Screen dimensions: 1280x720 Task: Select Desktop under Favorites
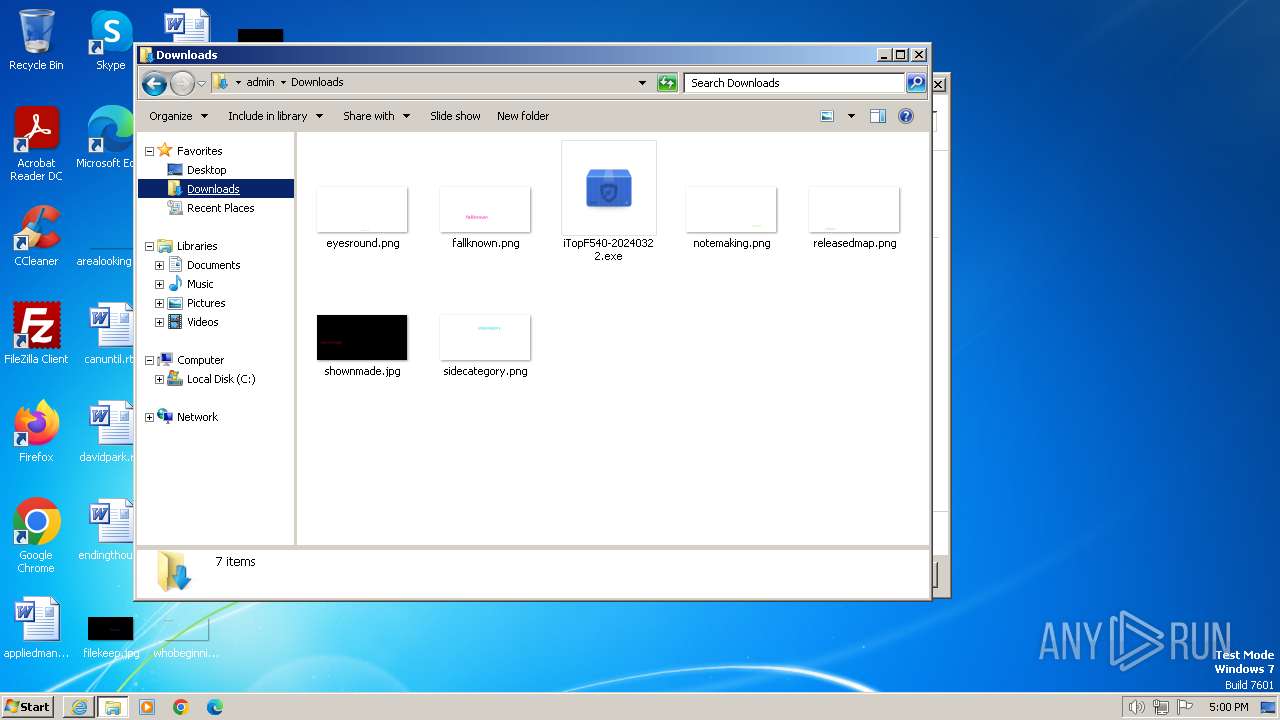(207, 170)
